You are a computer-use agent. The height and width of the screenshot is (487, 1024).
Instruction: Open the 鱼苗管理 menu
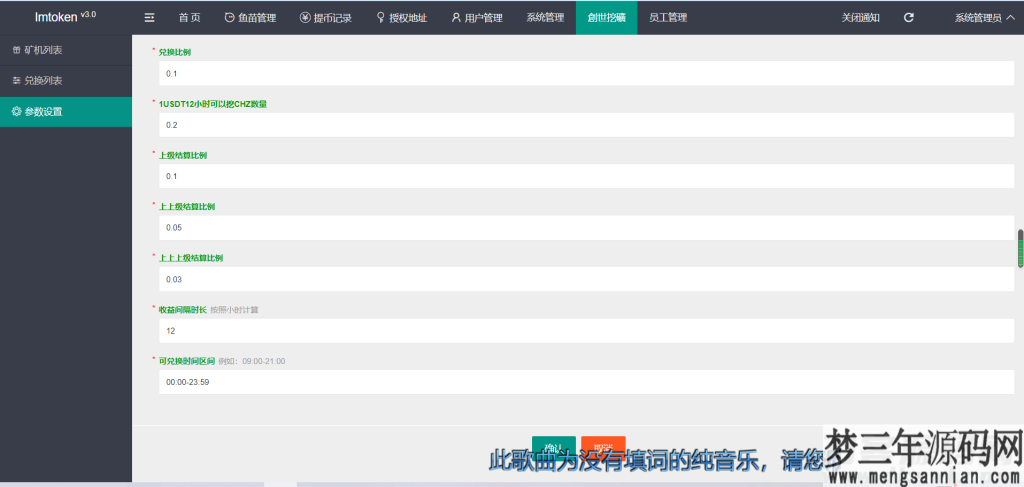pos(250,18)
